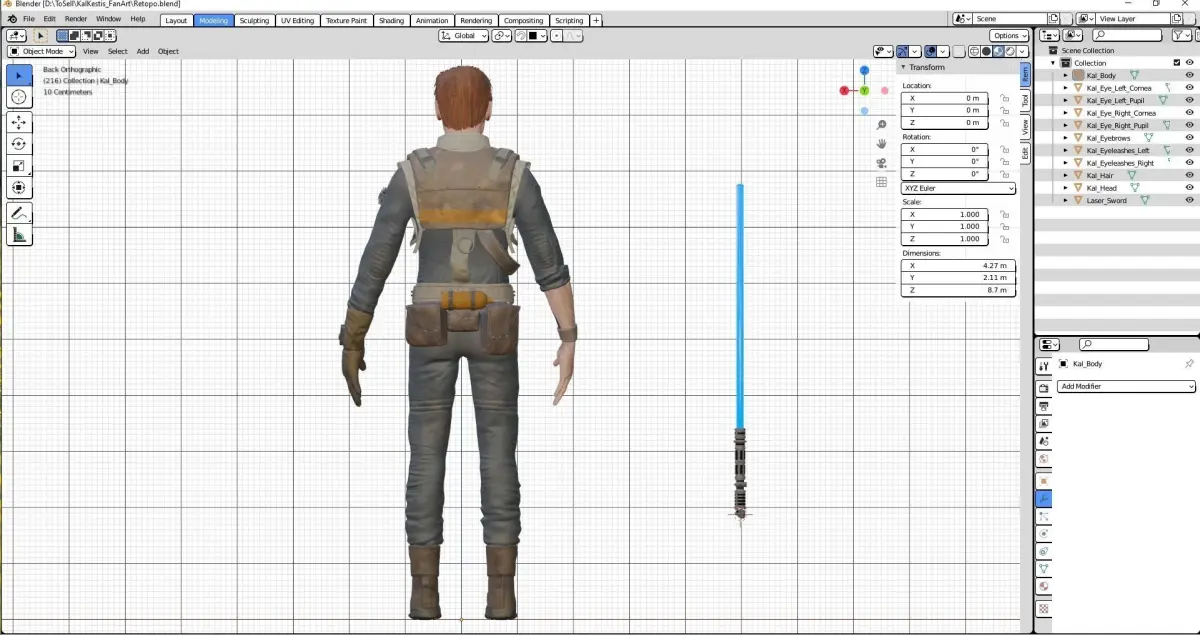Open the viewport Options dropdown
1200x635 pixels.
pos(1009,35)
